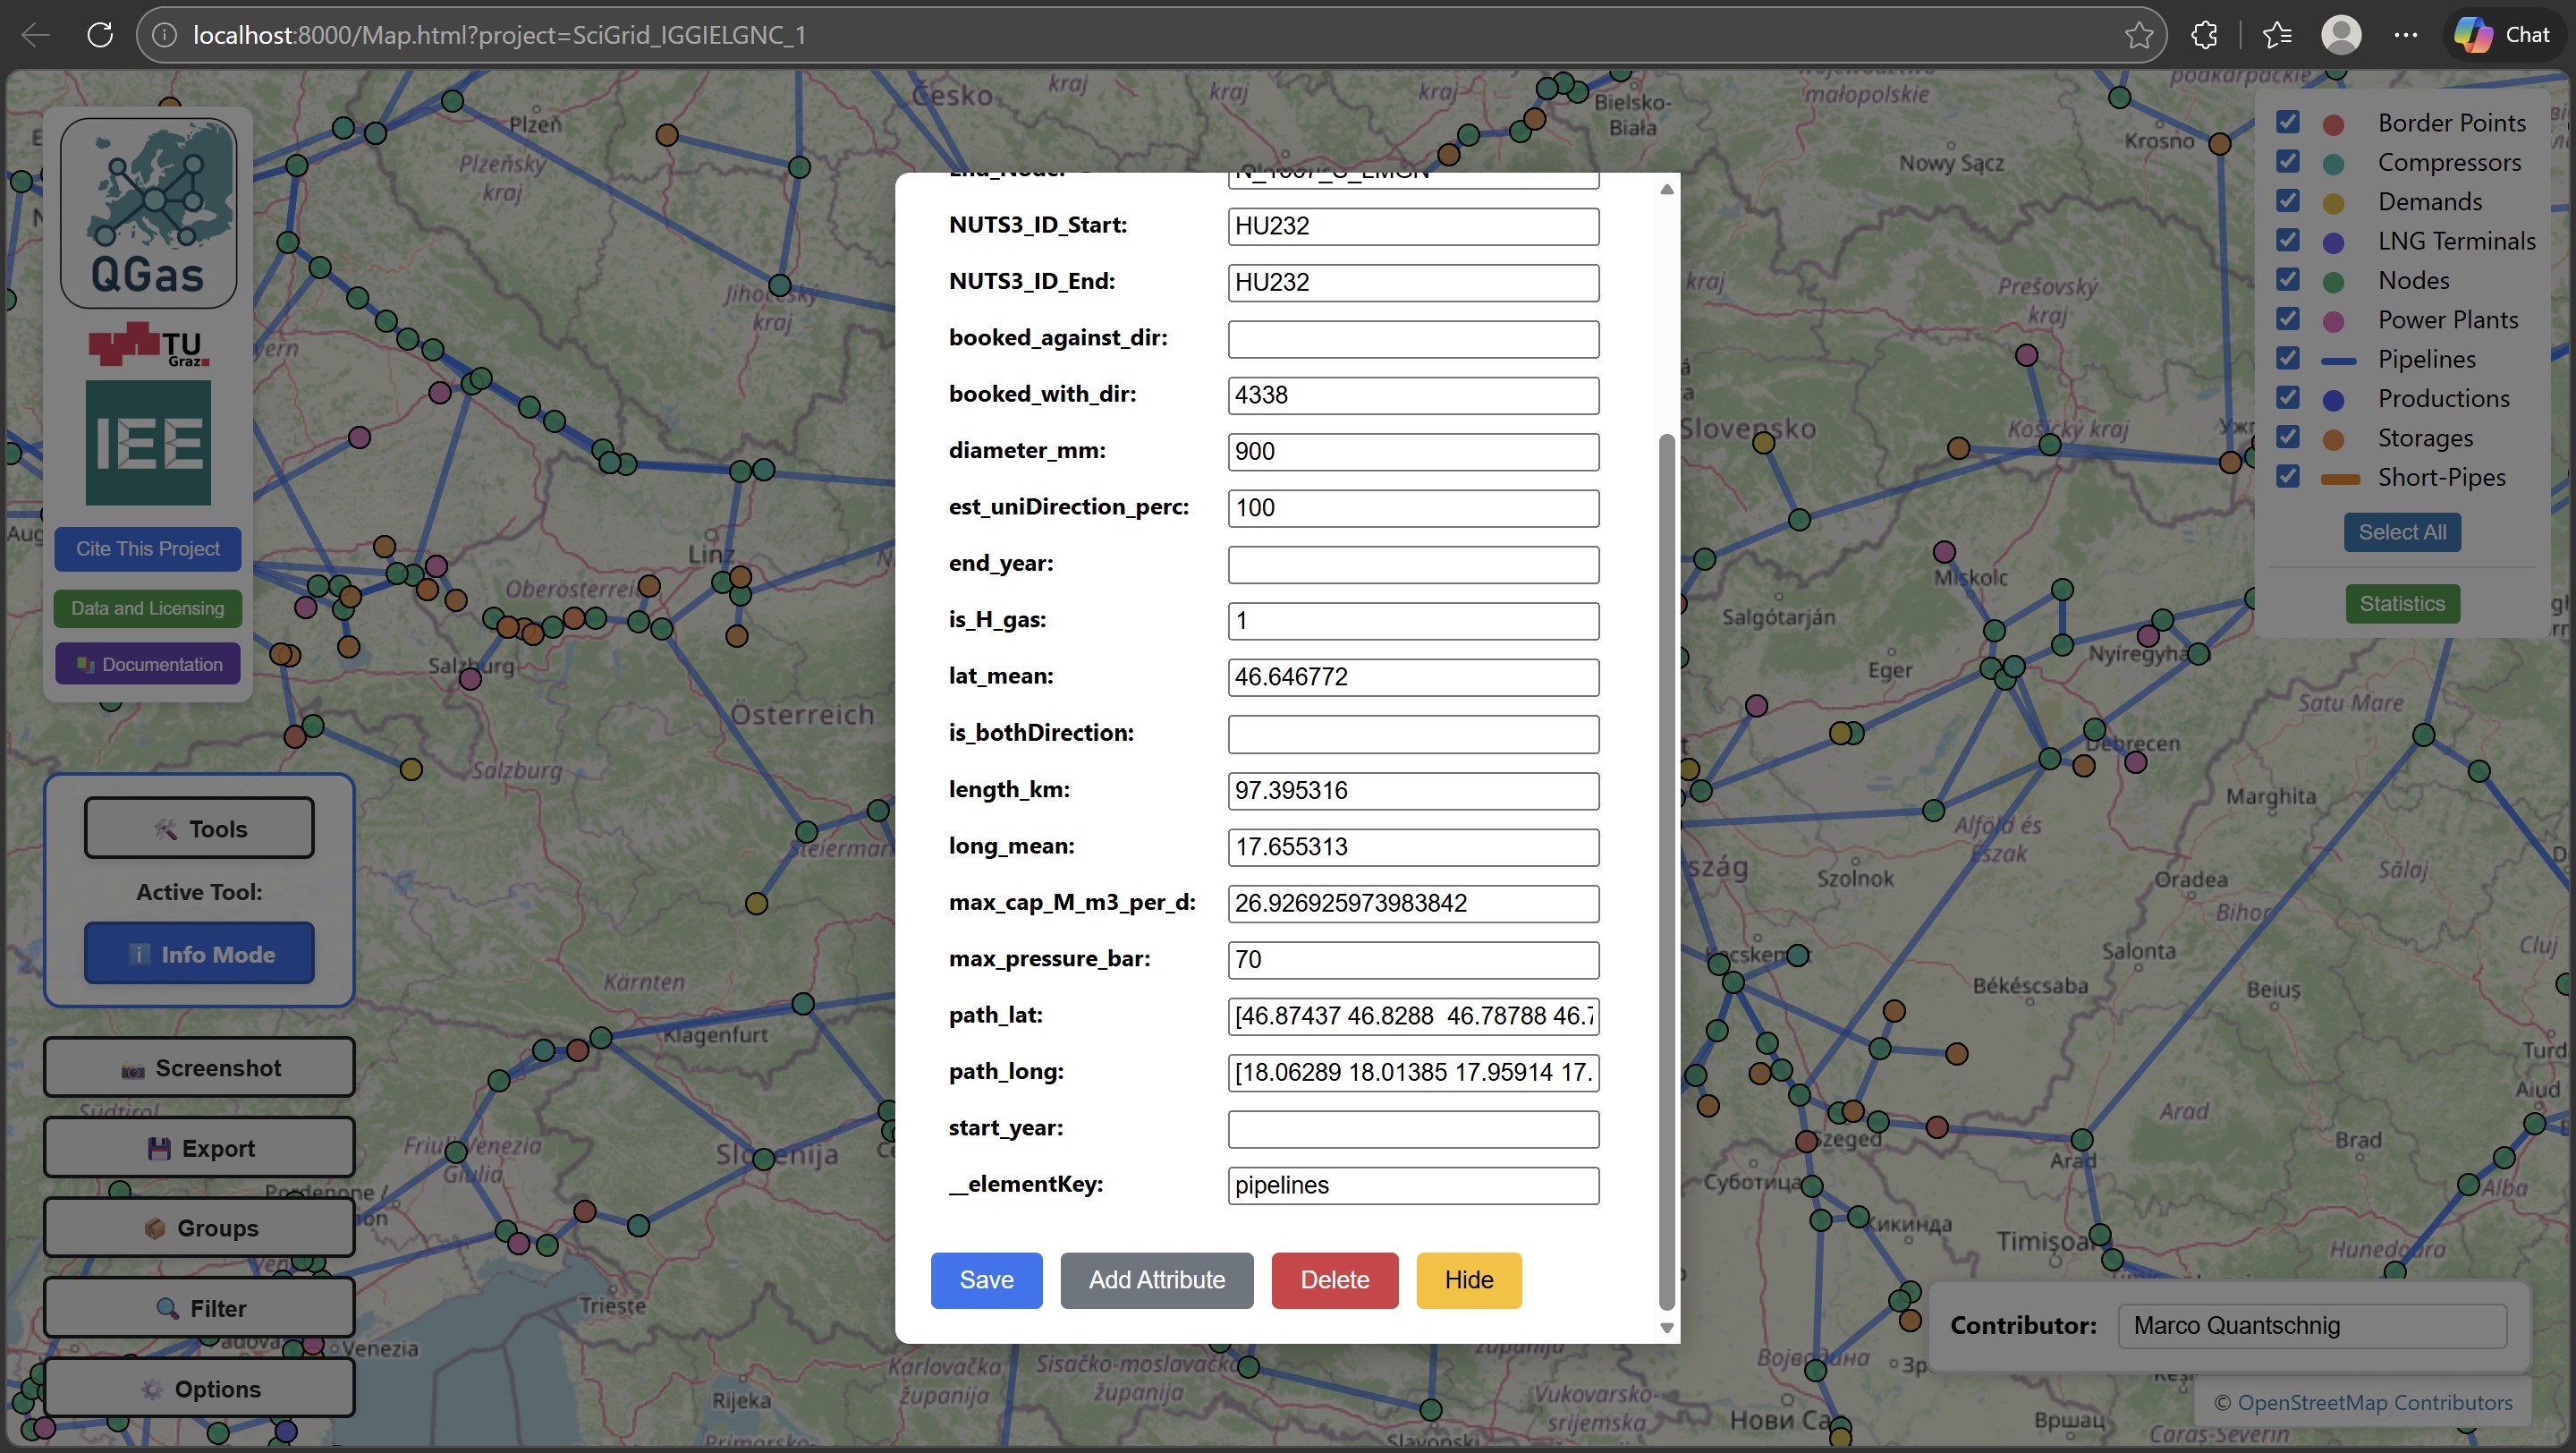Save the pipeline attributes
The height and width of the screenshot is (1453, 2576).
click(986, 1280)
